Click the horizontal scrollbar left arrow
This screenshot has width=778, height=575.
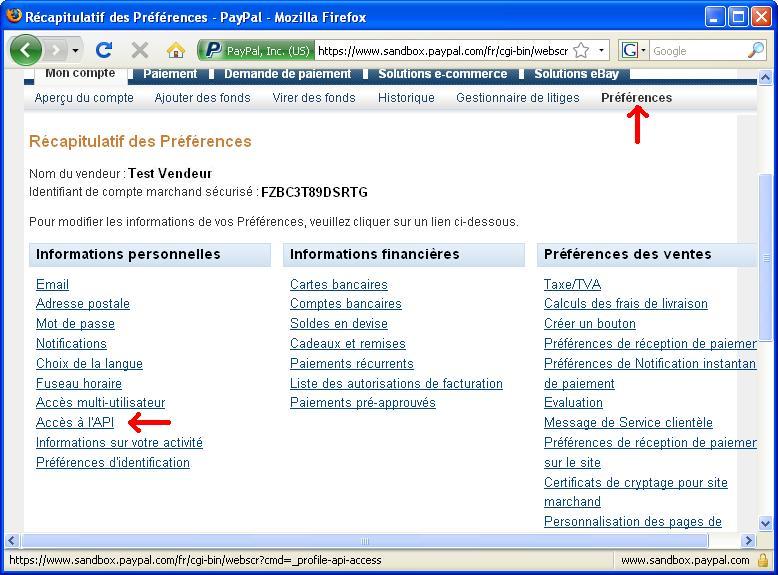12,540
